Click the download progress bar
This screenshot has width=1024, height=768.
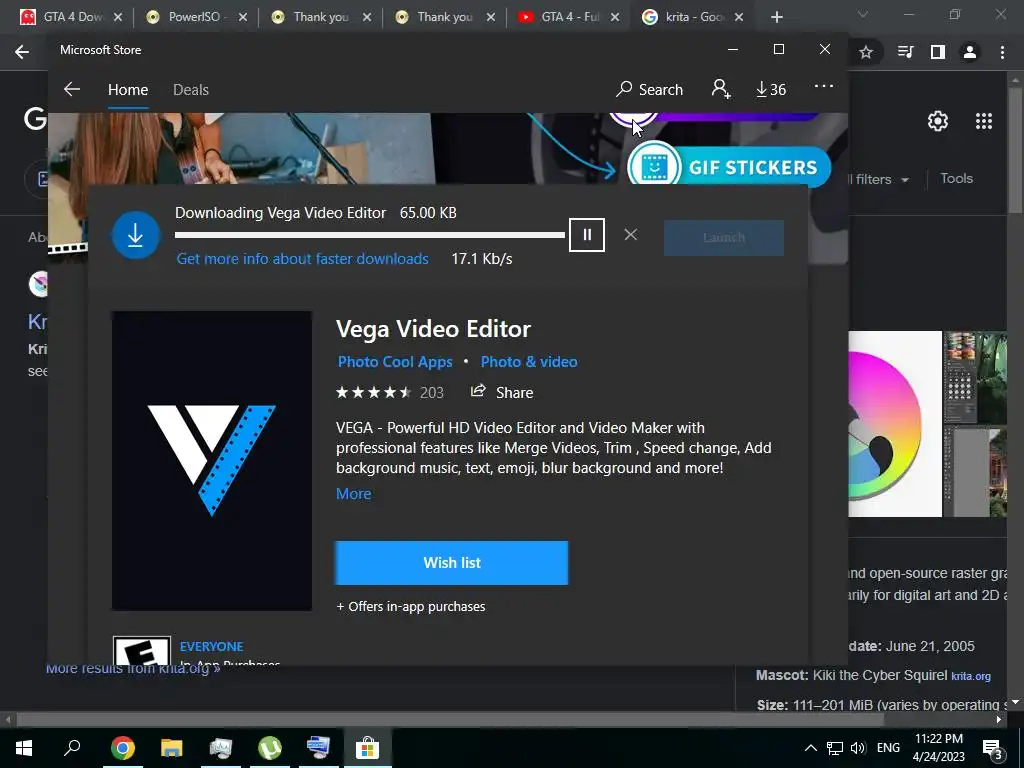coord(370,234)
